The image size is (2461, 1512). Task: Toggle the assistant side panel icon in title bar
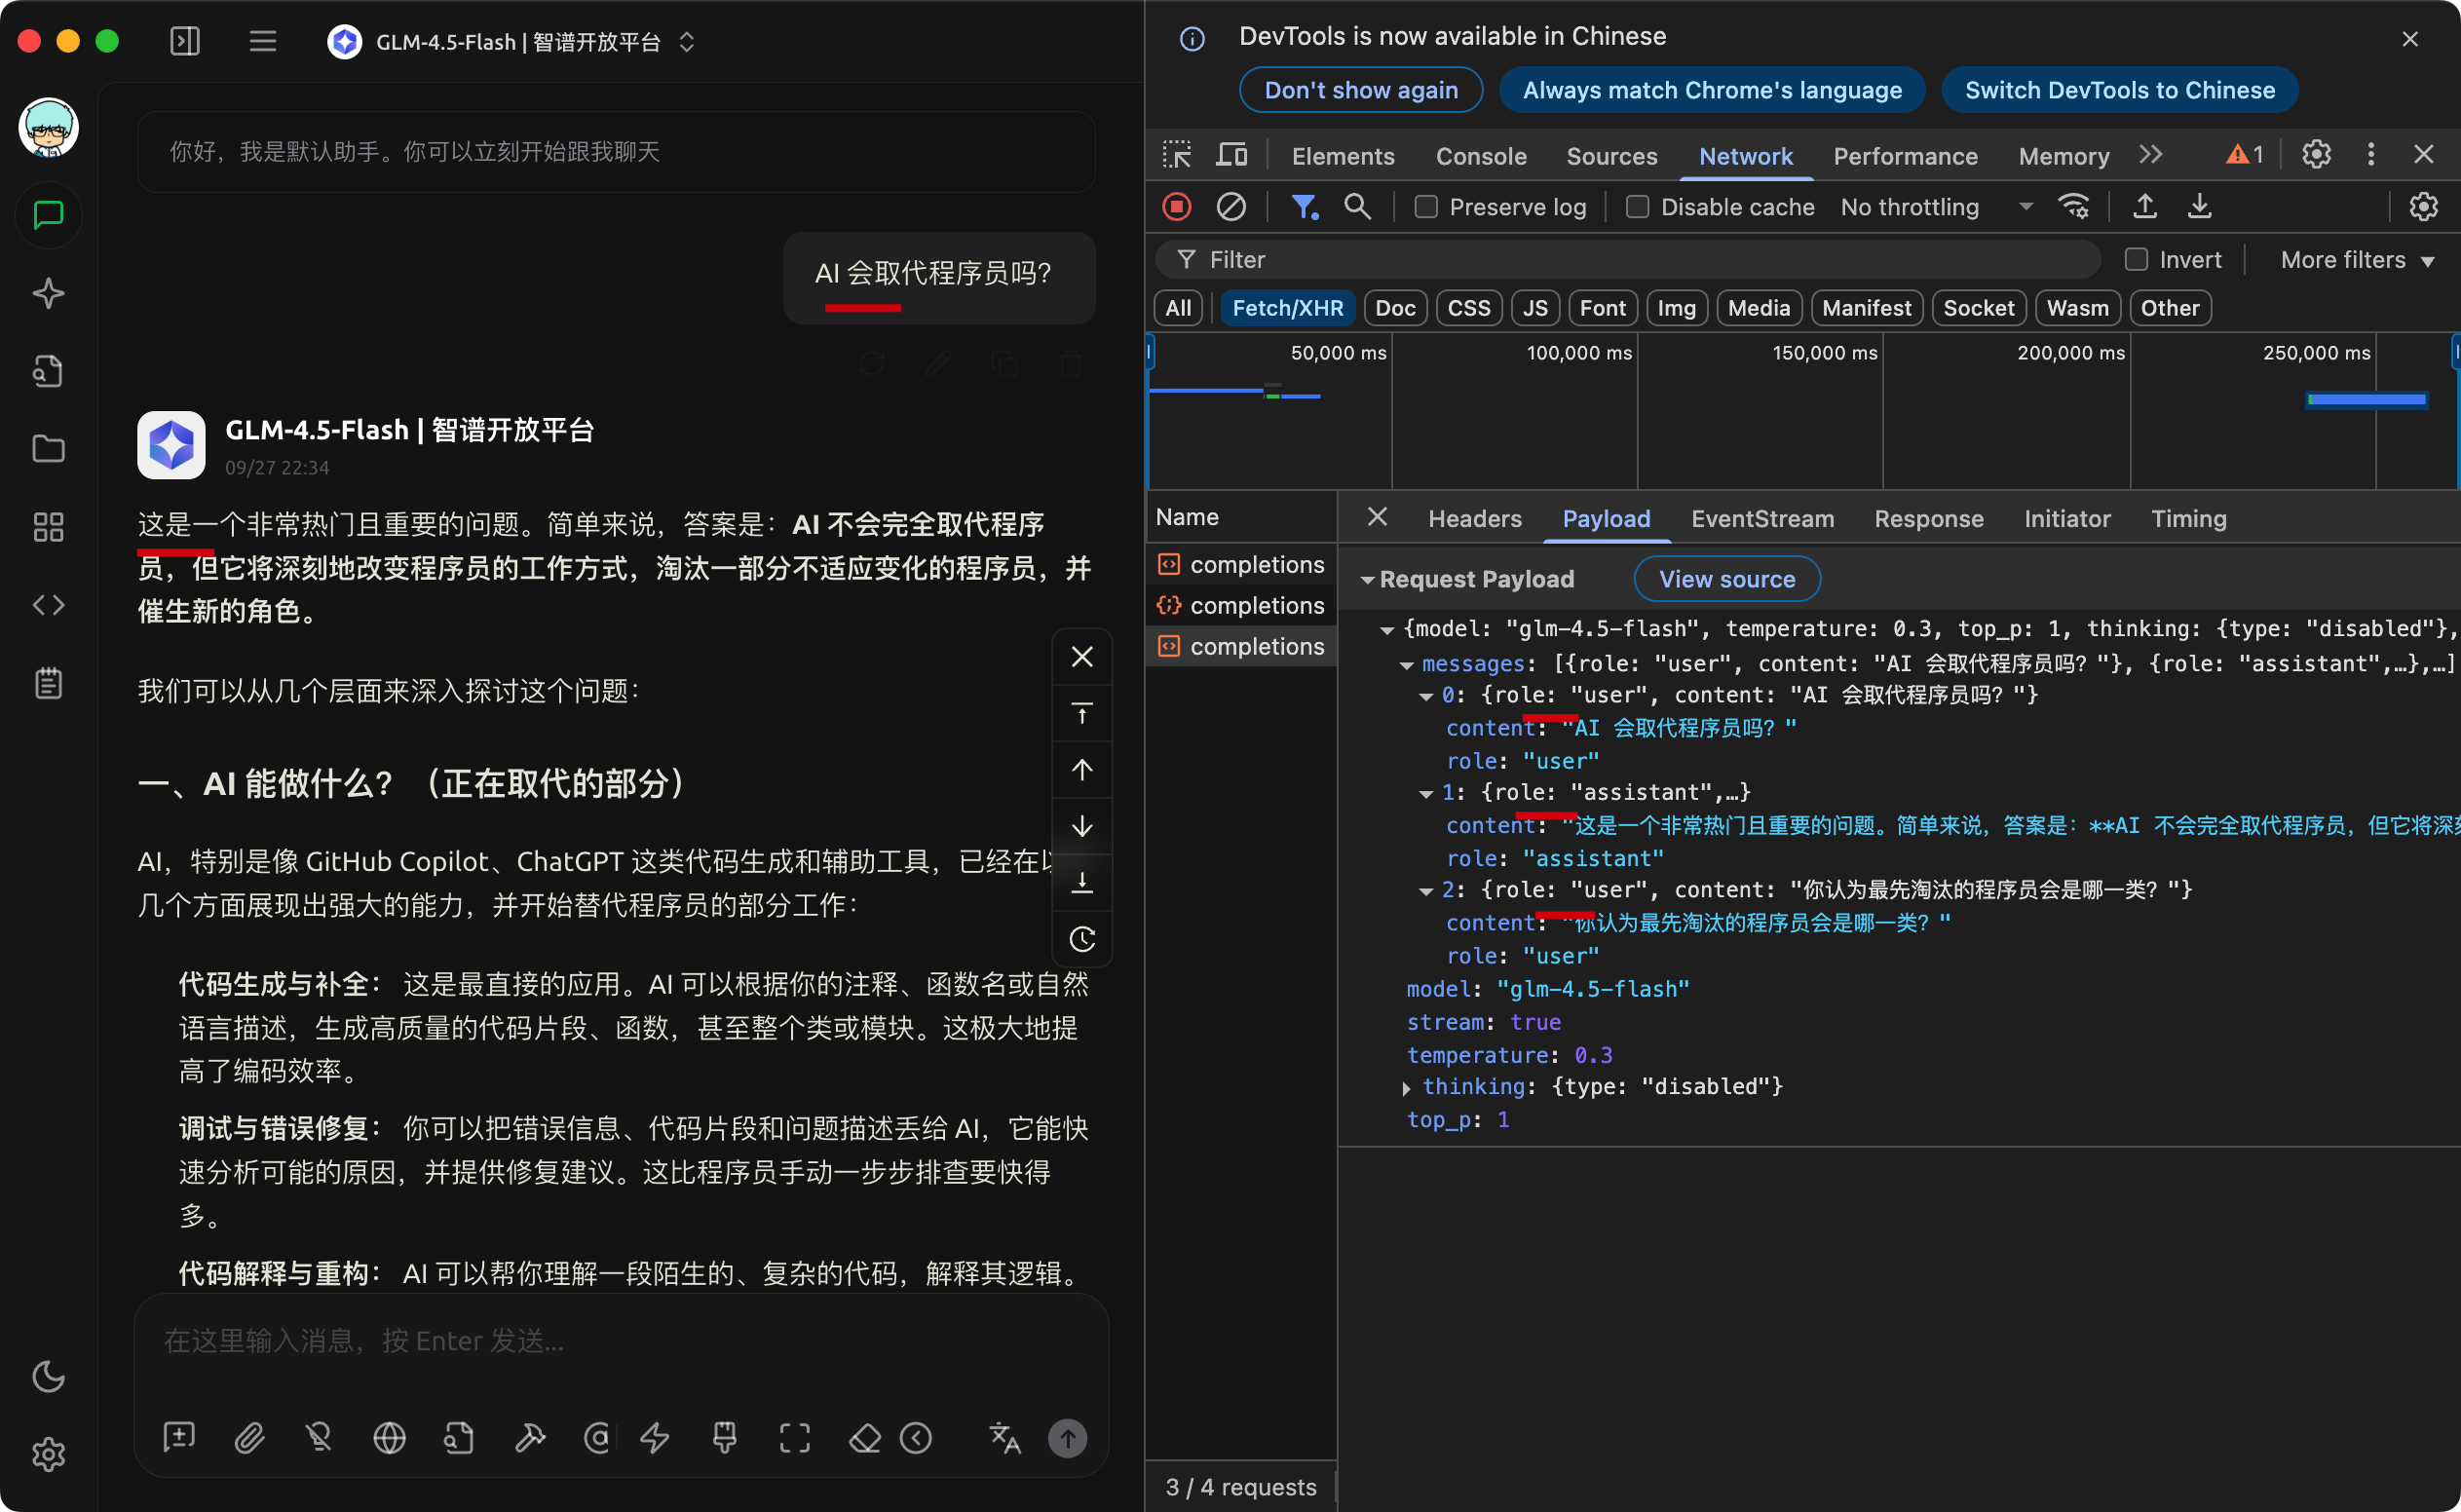tap(185, 41)
